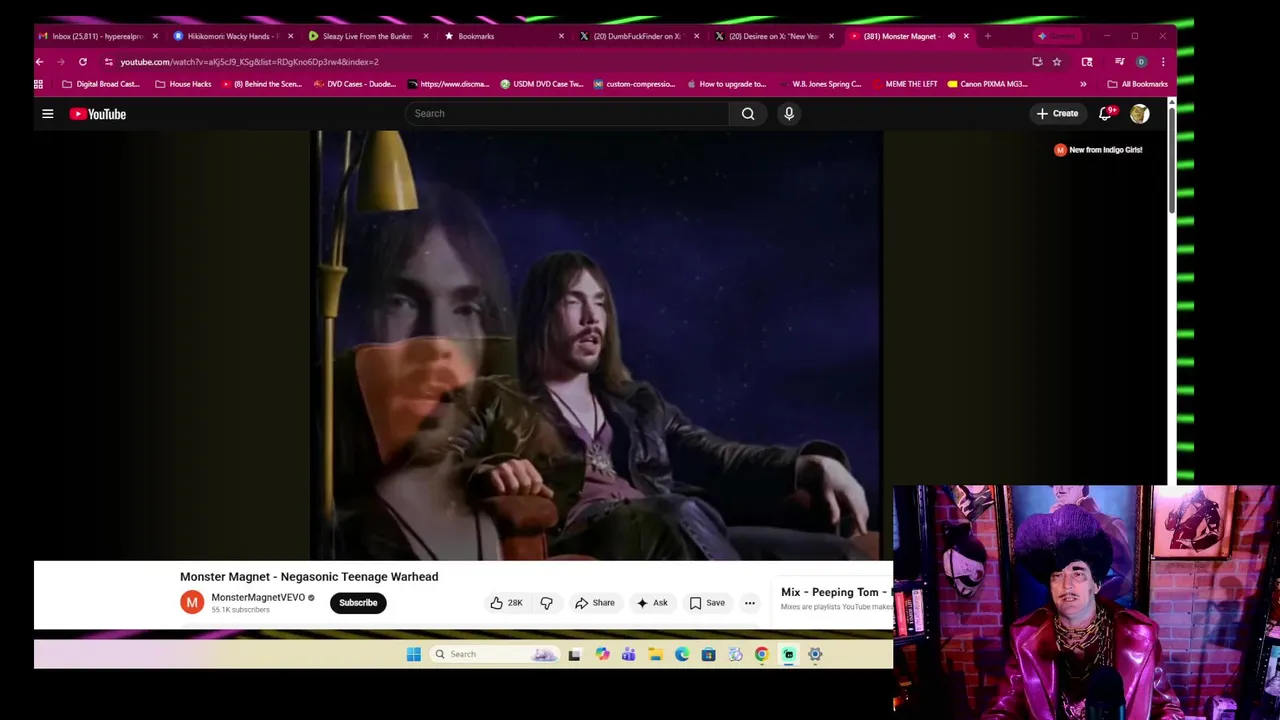Click the browser address bar URL

pyautogui.click(x=250, y=62)
